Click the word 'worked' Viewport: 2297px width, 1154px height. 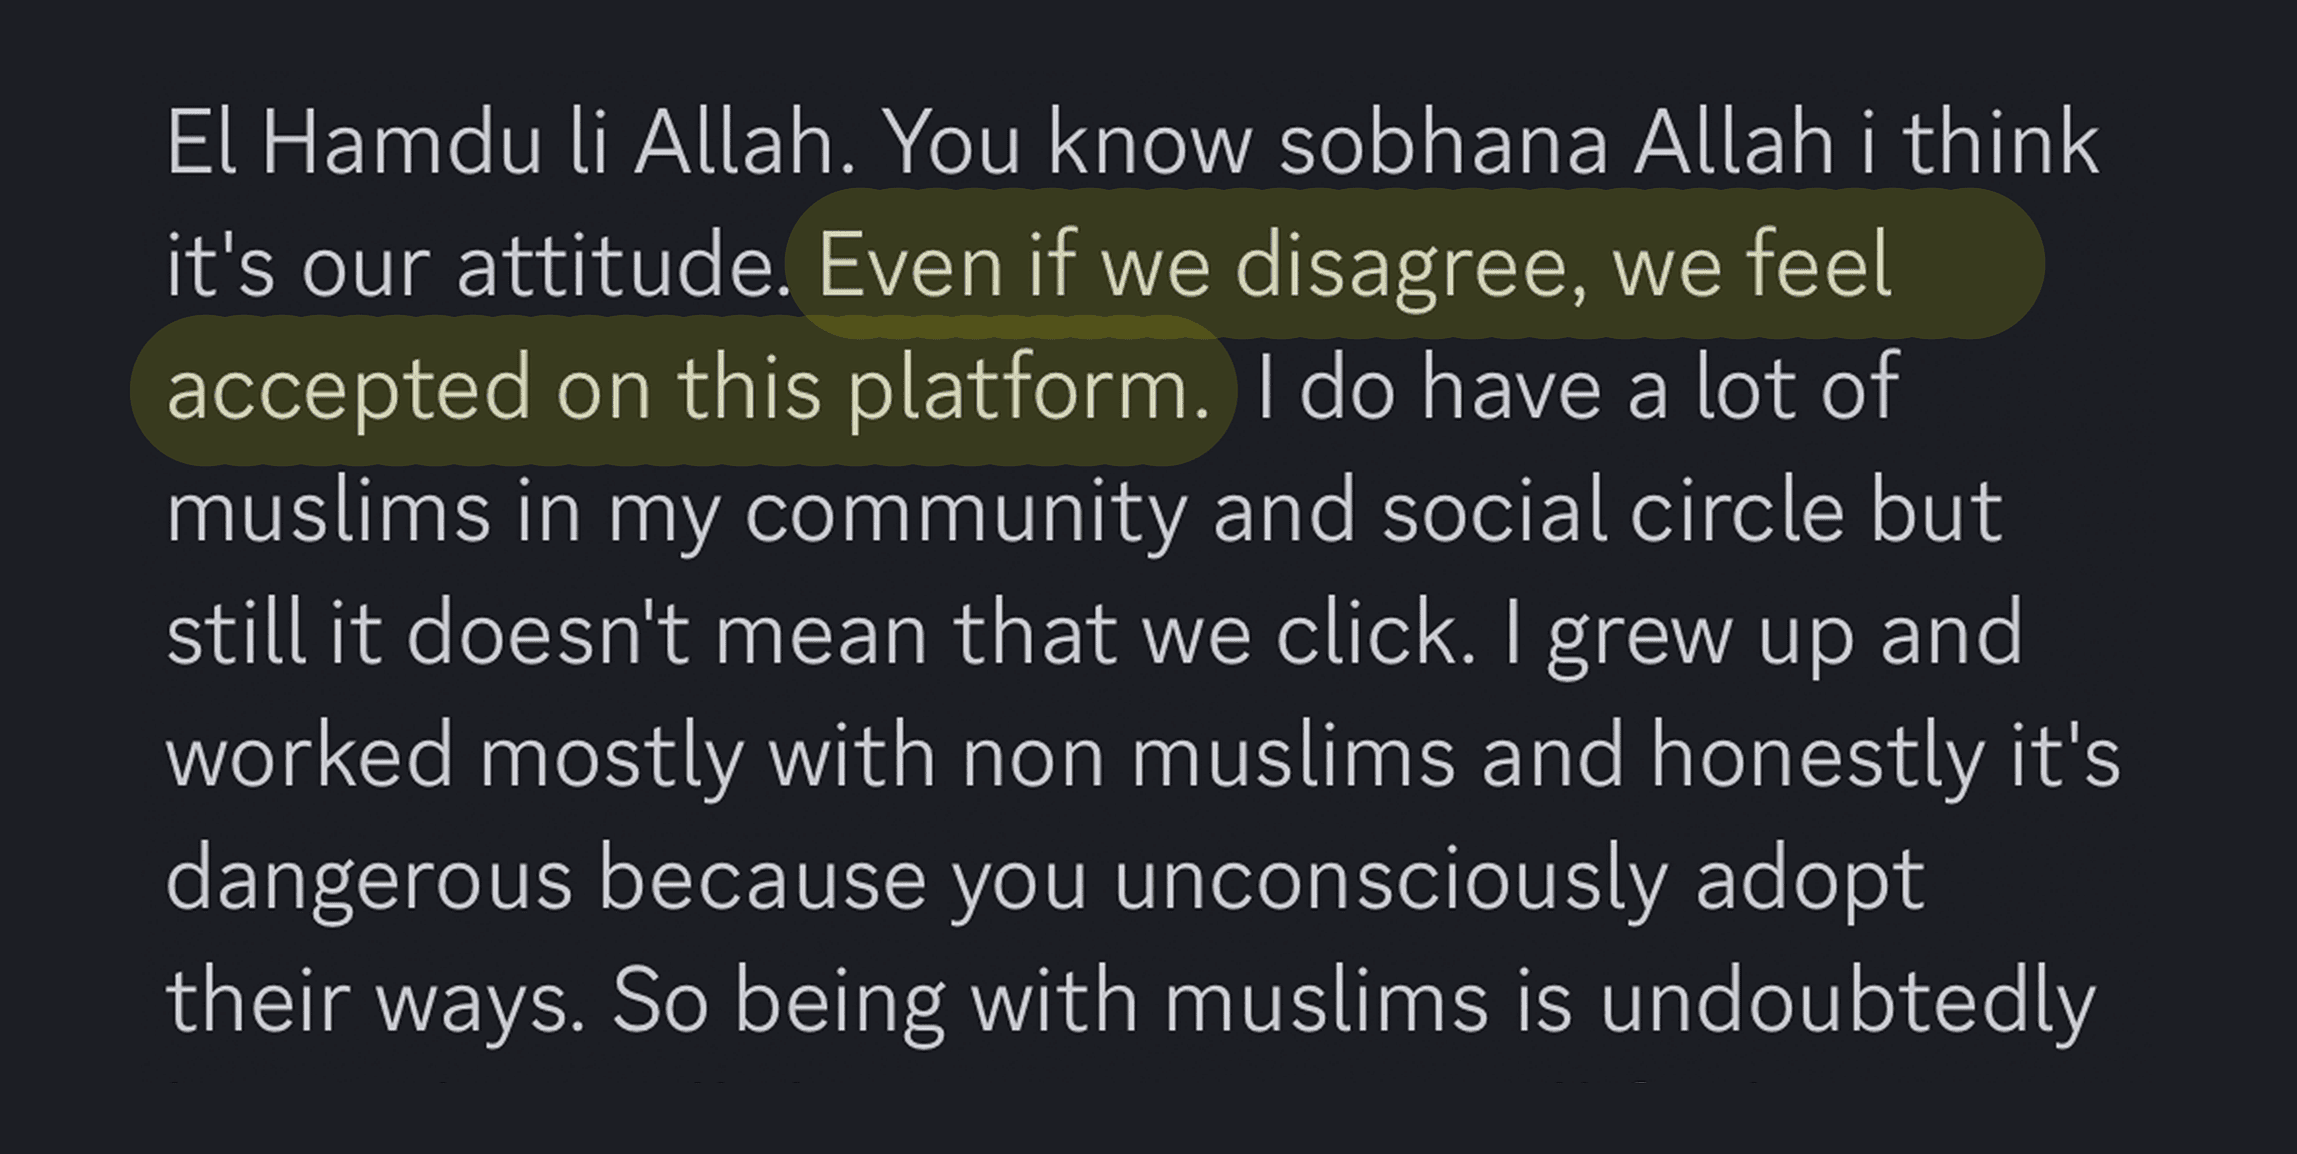(x=309, y=756)
